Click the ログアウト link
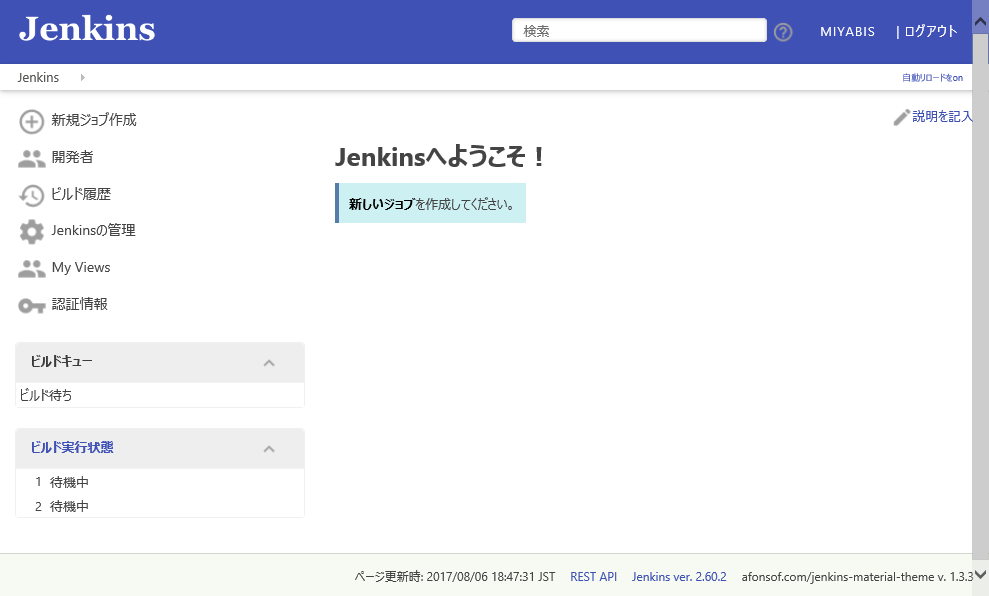The height and width of the screenshot is (596, 989). pos(930,32)
